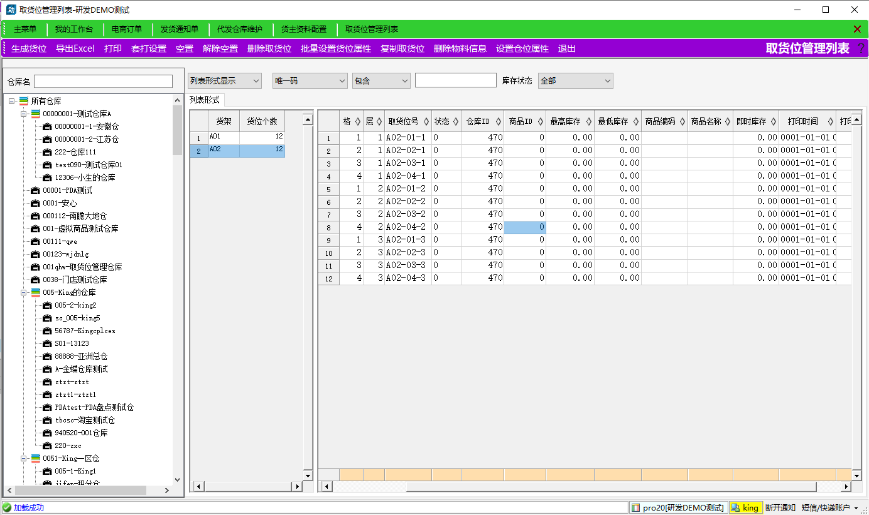869x515 pixels.
Task: Click the S01-13123 warehouse icon
Action: (x=47, y=343)
